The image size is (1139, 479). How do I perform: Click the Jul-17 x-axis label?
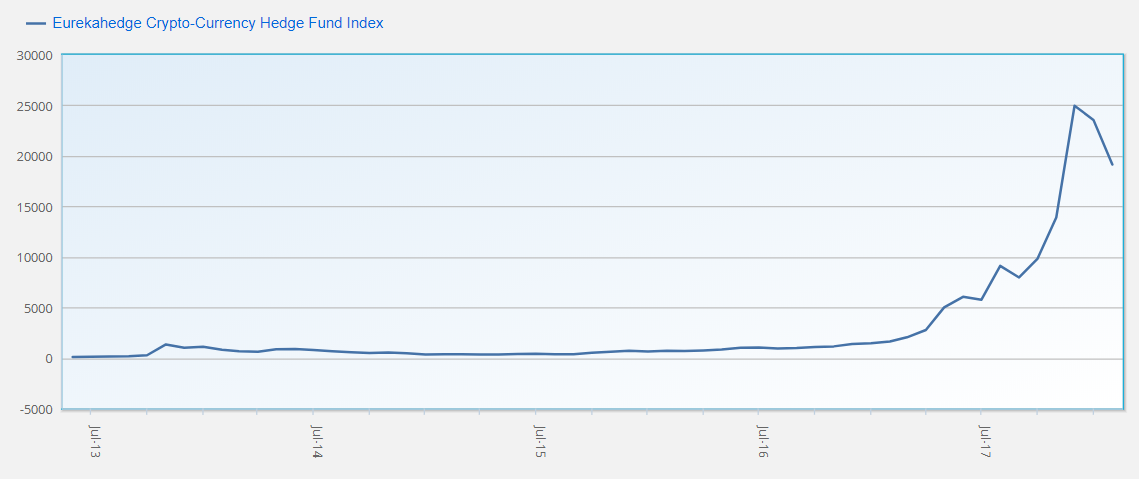tap(985, 441)
